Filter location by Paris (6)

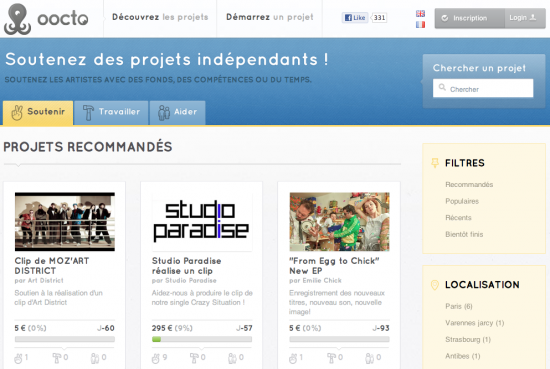pos(459,306)
